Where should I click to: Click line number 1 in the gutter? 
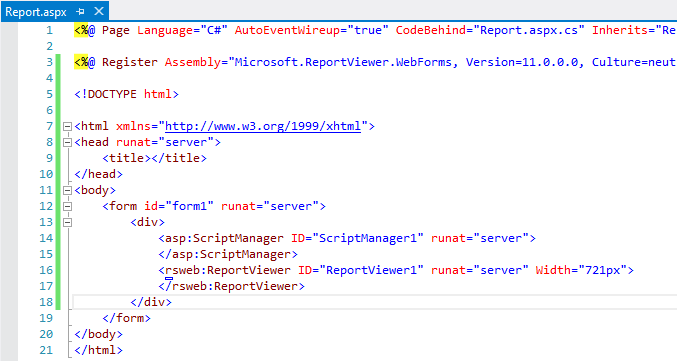[49, 30]
